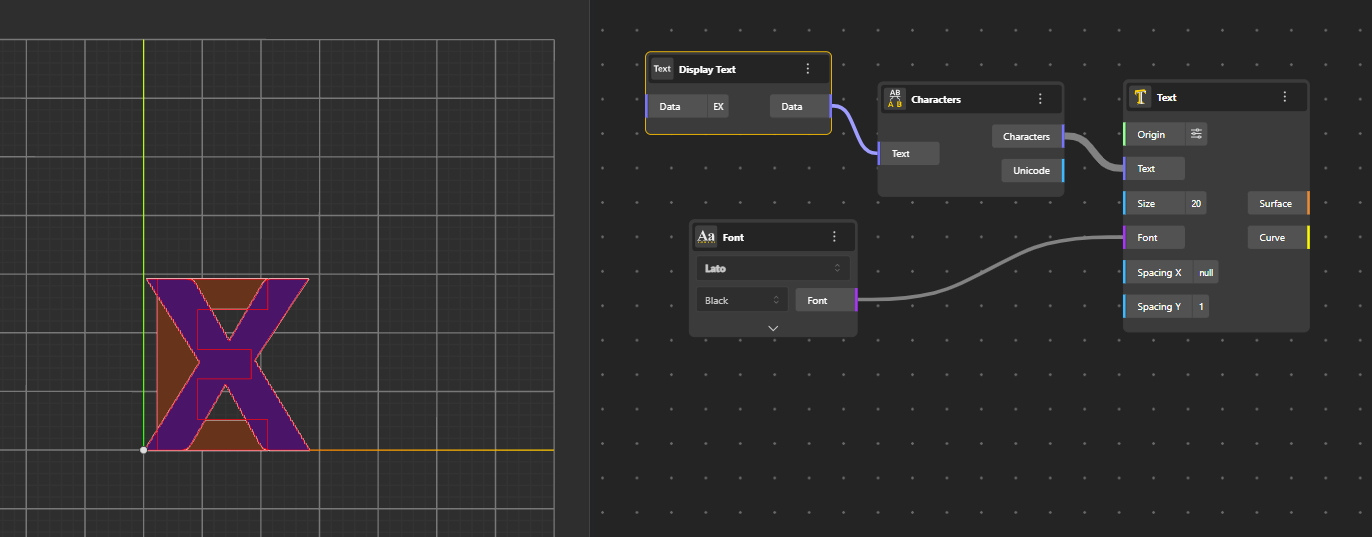This screenshot has height=537, width=1372.
Task: Click the EX value in Display Text
Action: [718, 106]
